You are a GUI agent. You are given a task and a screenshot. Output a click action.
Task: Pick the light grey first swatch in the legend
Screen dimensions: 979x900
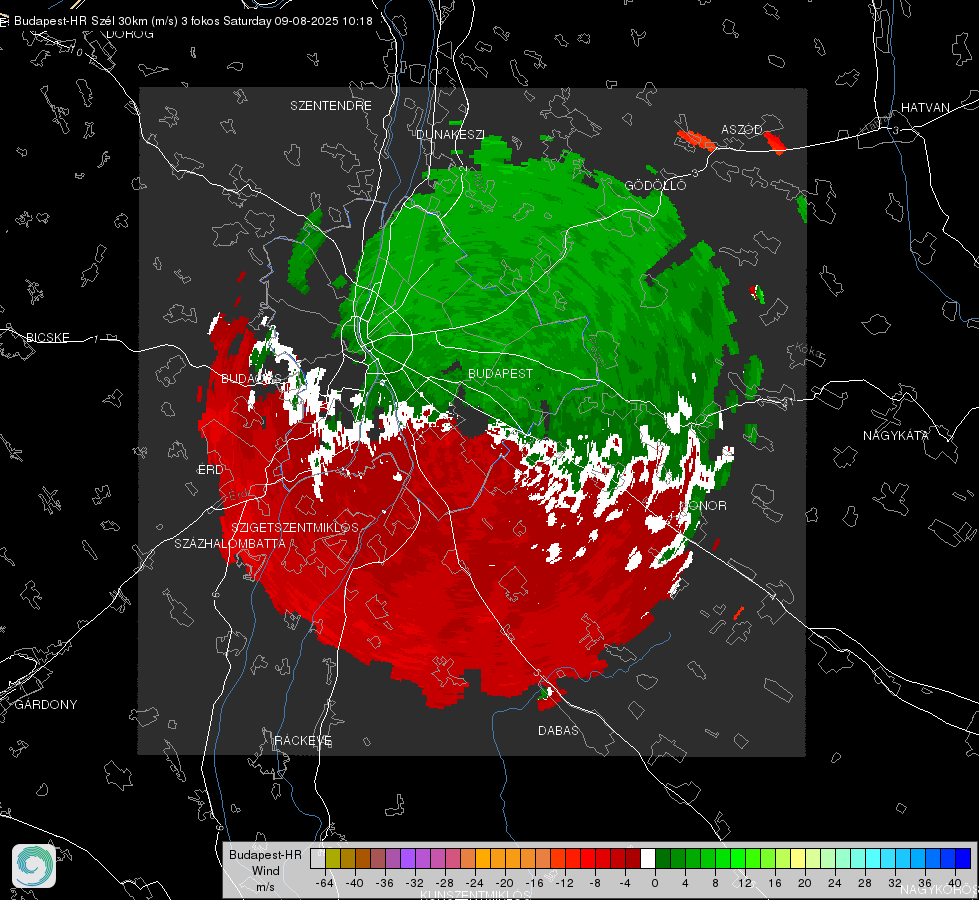click(318, 858)
